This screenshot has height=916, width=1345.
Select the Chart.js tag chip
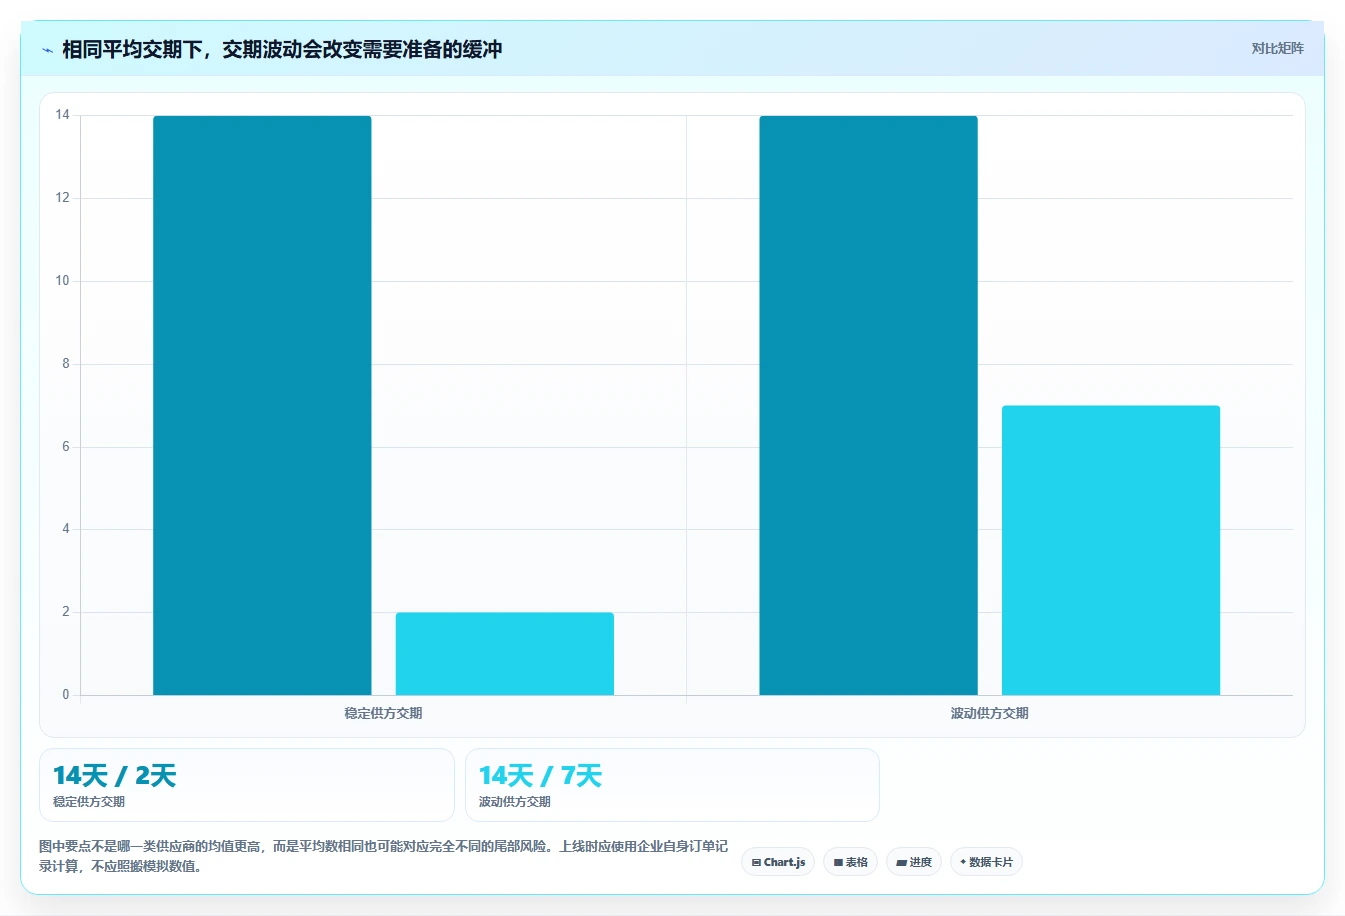pyautogui.click(x=778, y=862)
